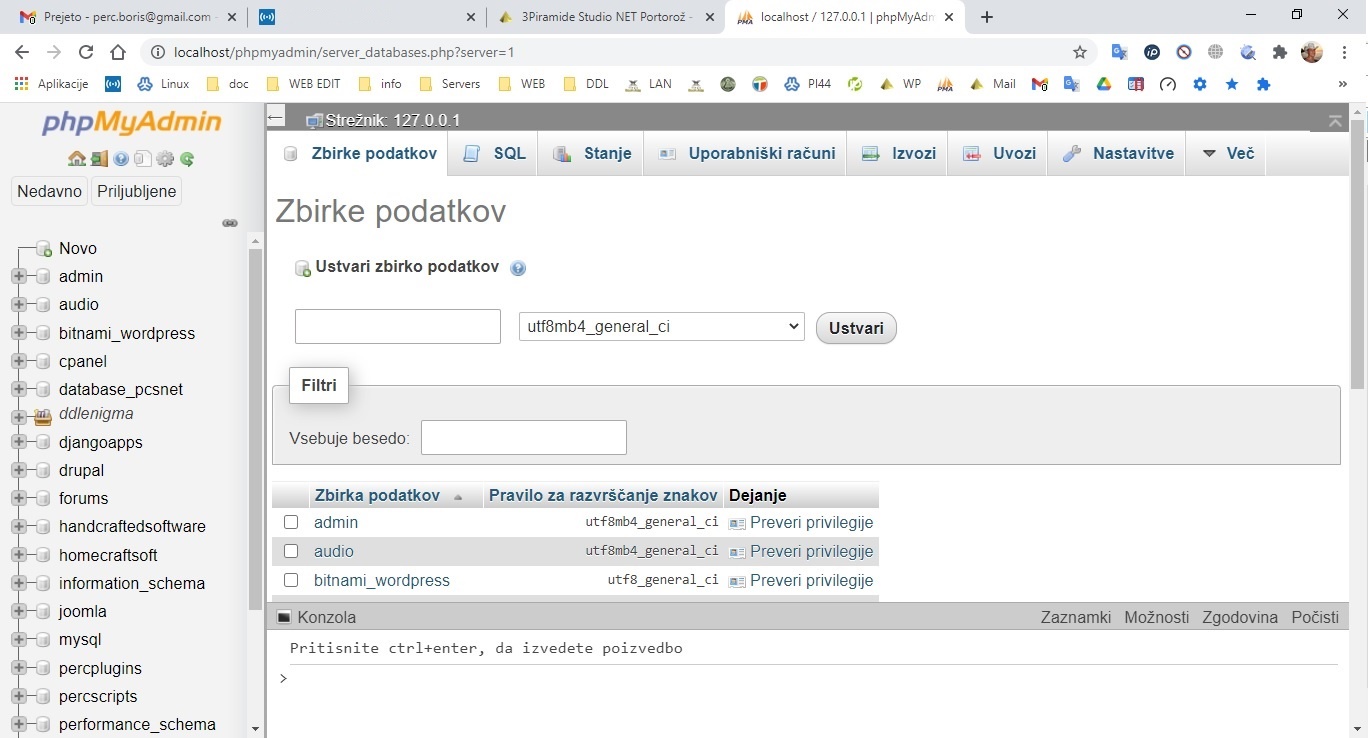Expand the admin database tree node
Image resolution: width=1368 pixels, height=738 pixels.
pos(18,277)
